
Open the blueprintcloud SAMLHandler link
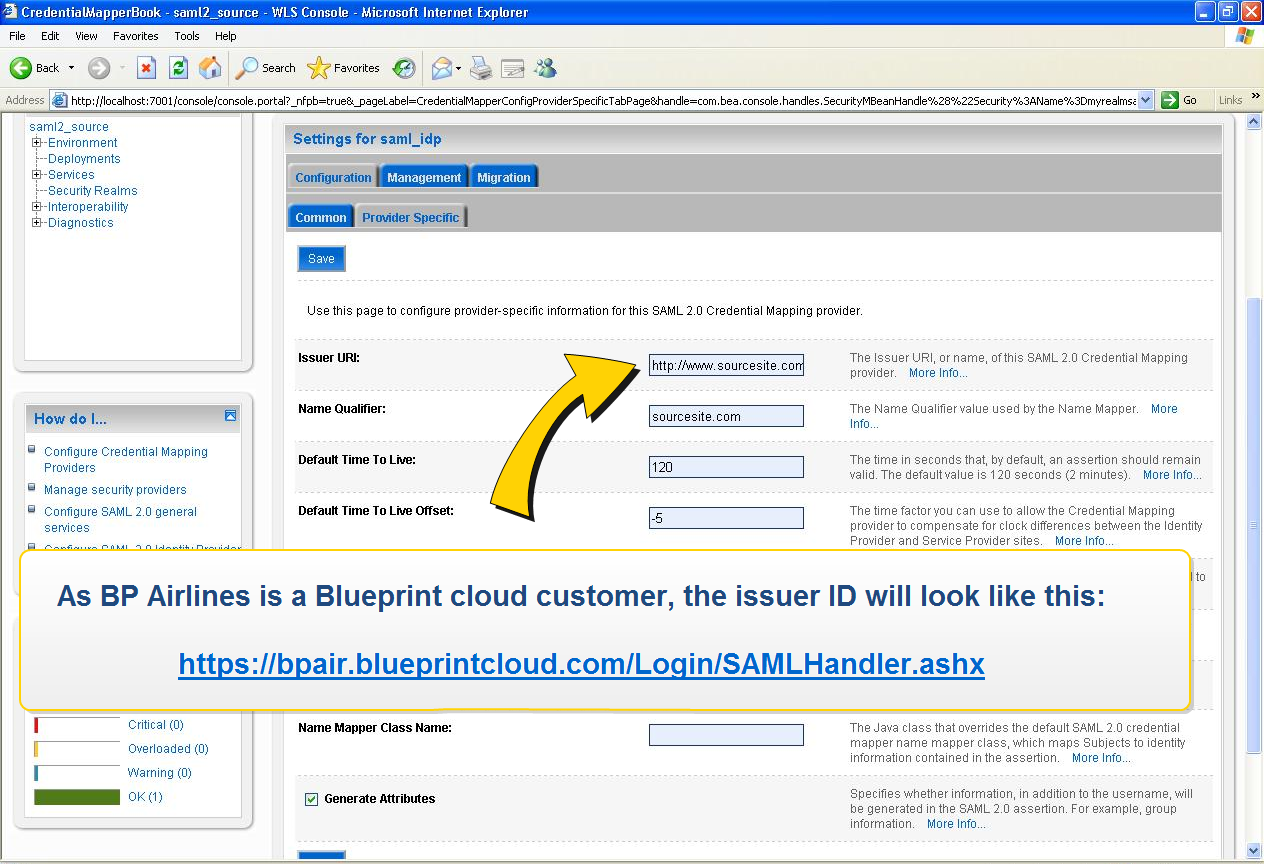pos(582,663)
